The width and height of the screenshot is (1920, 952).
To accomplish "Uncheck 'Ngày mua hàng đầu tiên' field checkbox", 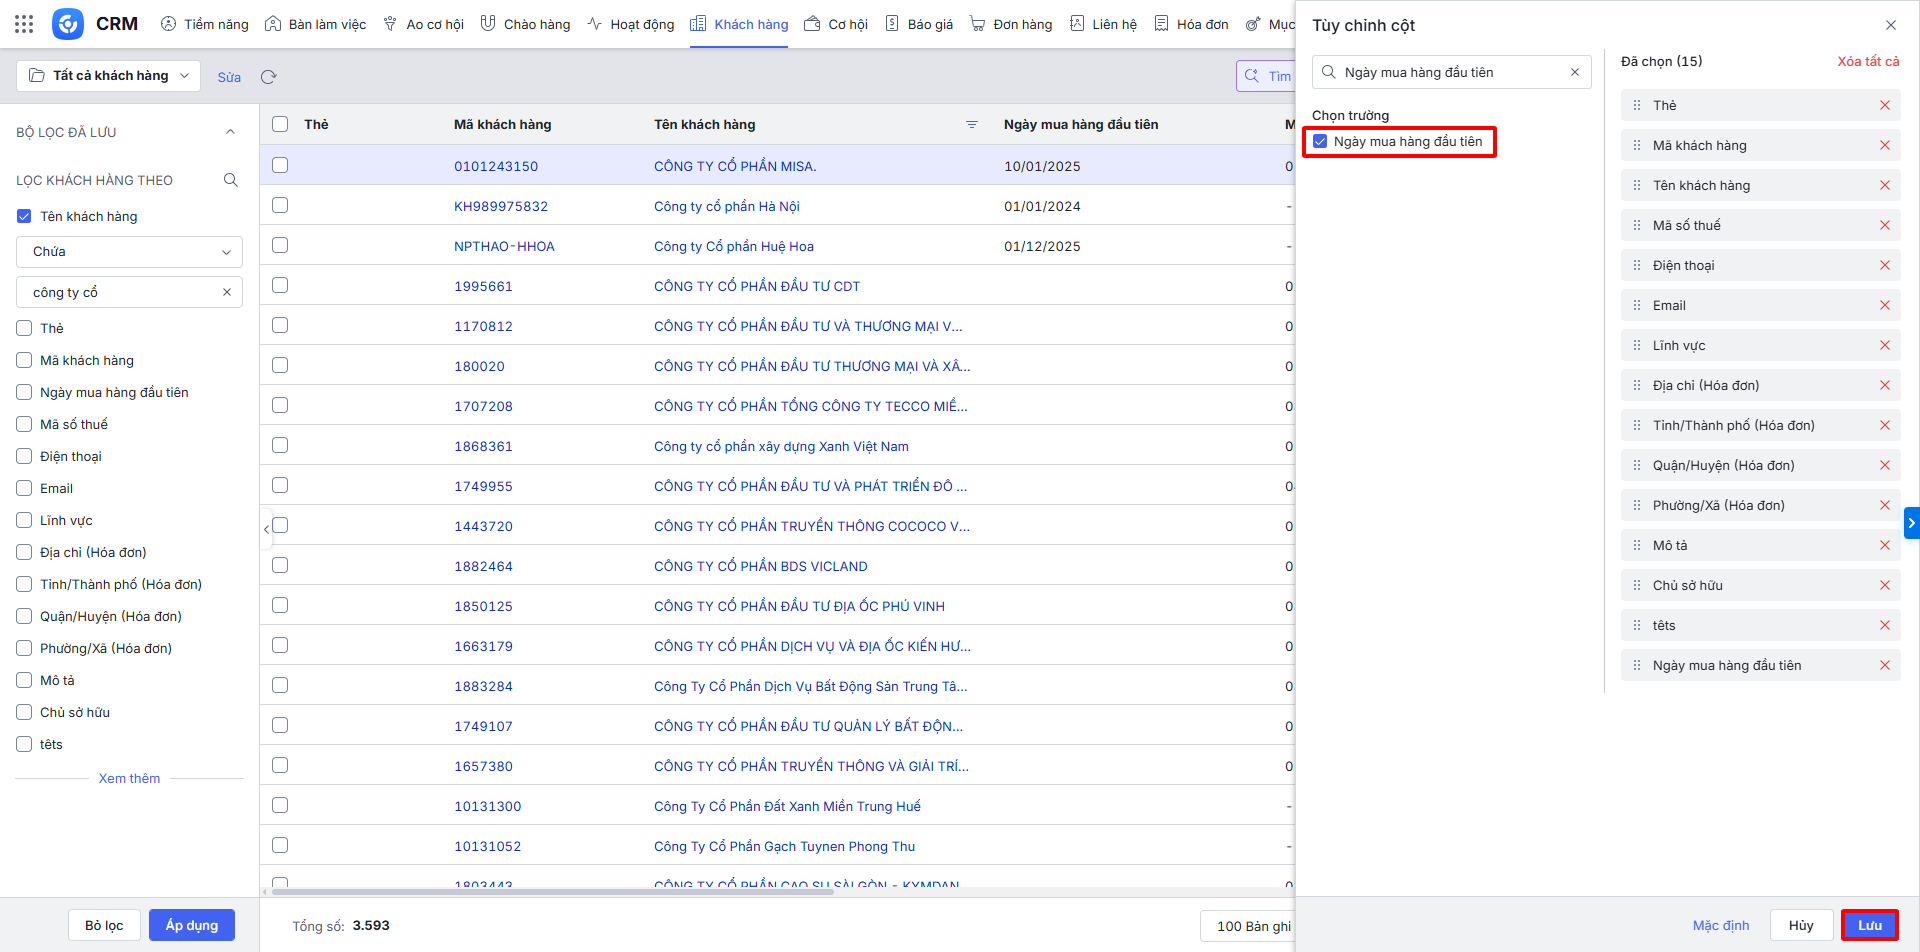I will coord(1320,142).
